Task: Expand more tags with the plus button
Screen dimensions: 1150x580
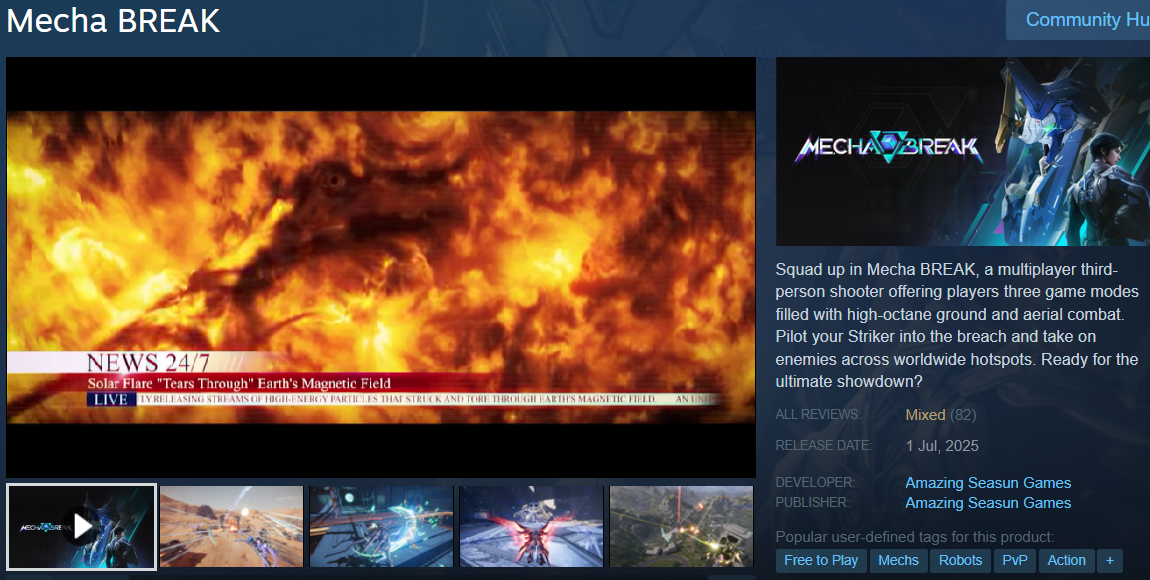Action: 1110,560
